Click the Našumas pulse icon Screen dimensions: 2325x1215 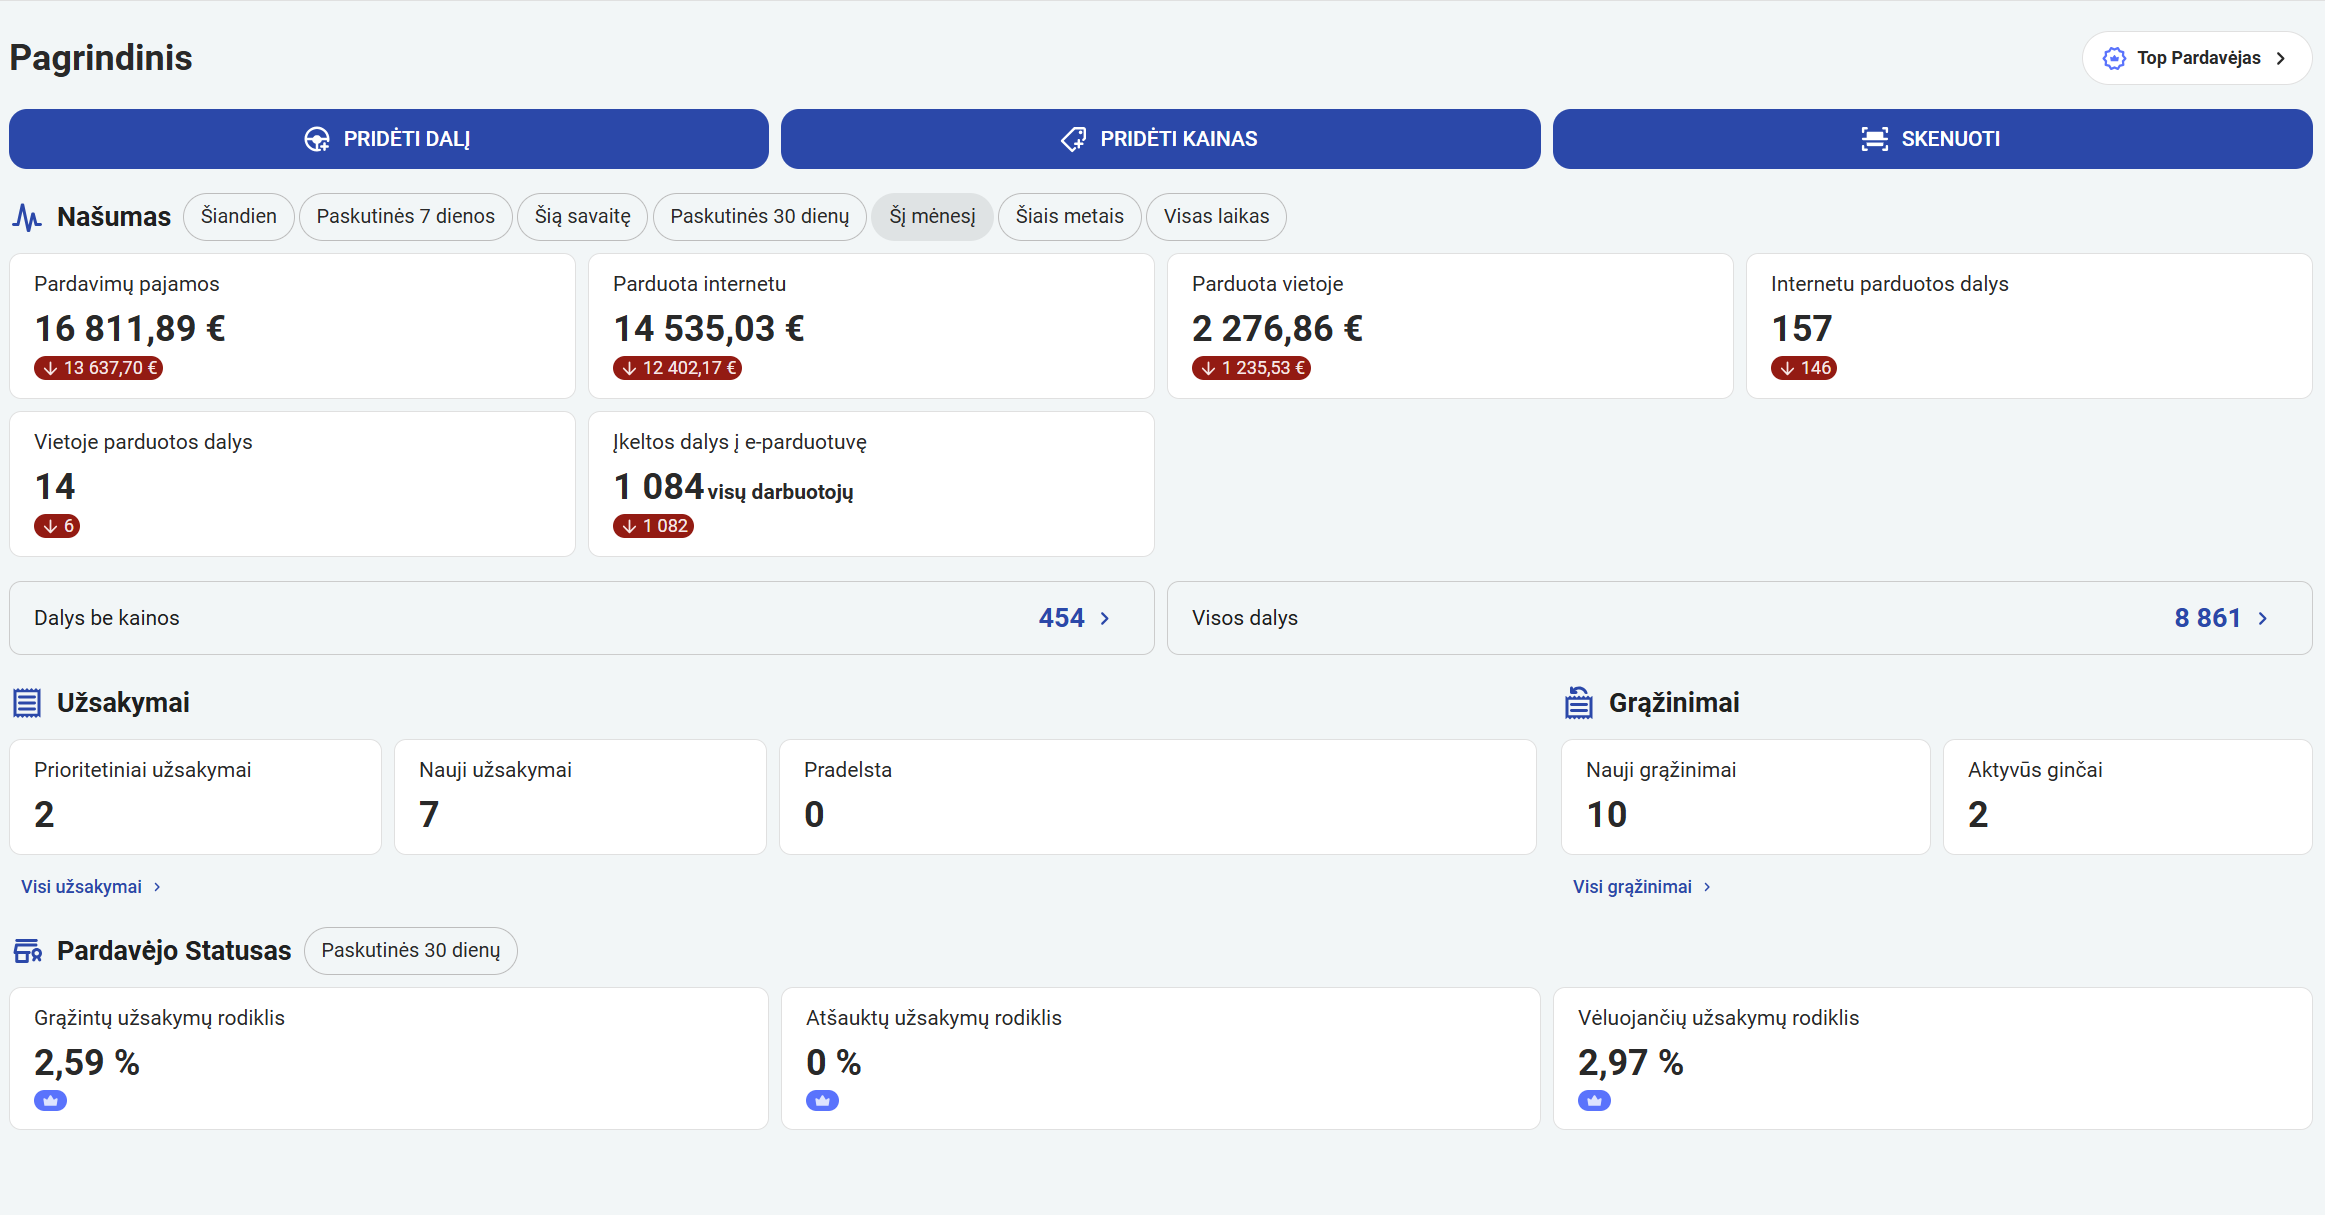click(27, 217)
